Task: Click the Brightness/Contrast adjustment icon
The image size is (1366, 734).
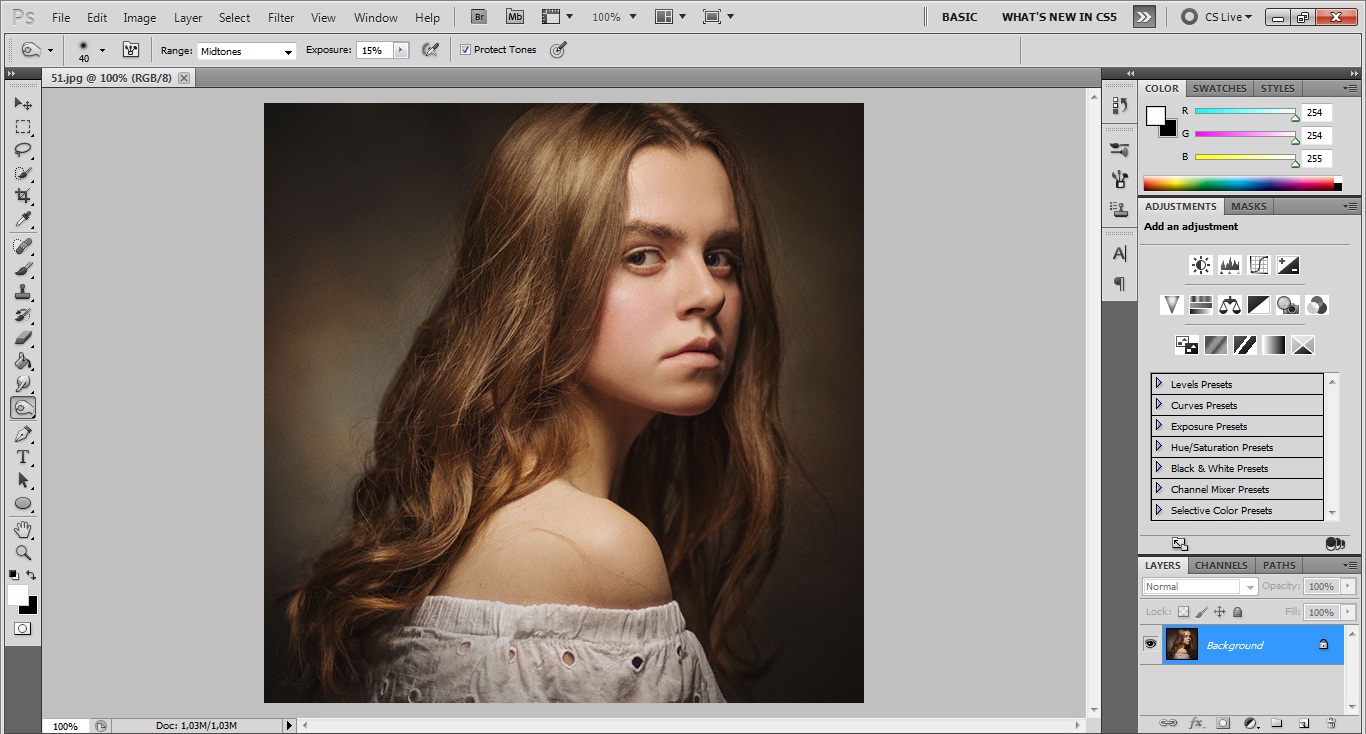Action: (x=1200, y=265)
